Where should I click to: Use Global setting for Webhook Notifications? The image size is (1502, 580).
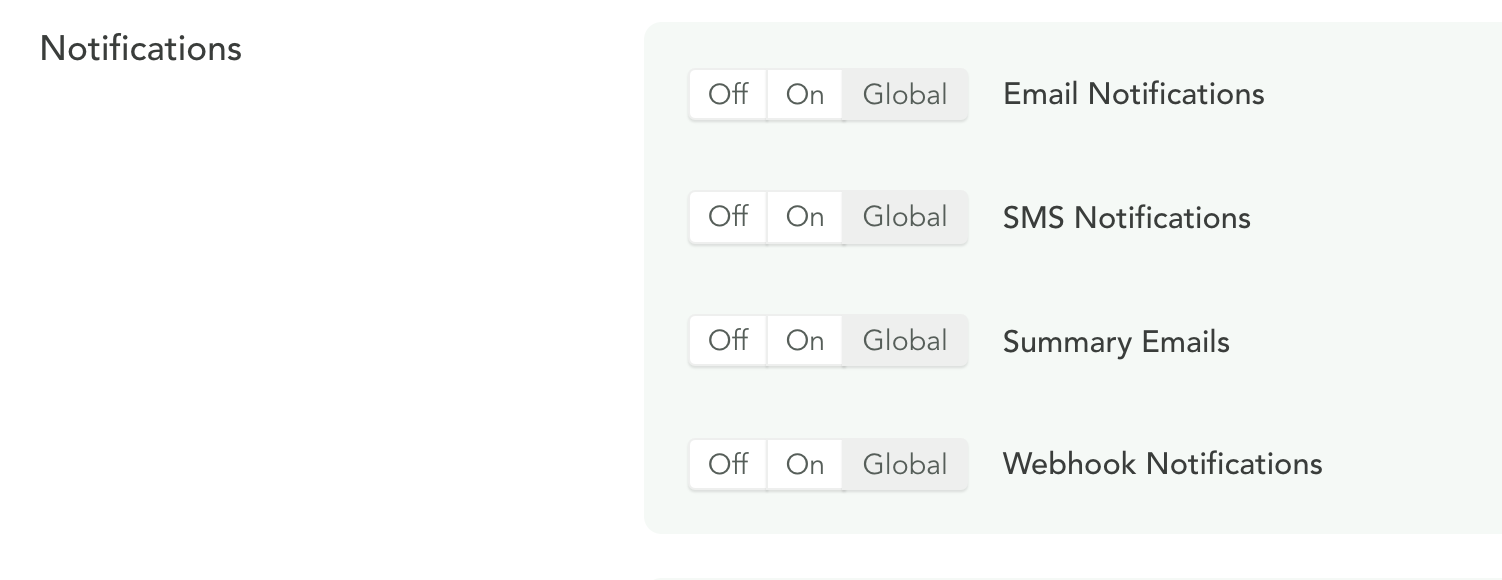tap(905, 465)
